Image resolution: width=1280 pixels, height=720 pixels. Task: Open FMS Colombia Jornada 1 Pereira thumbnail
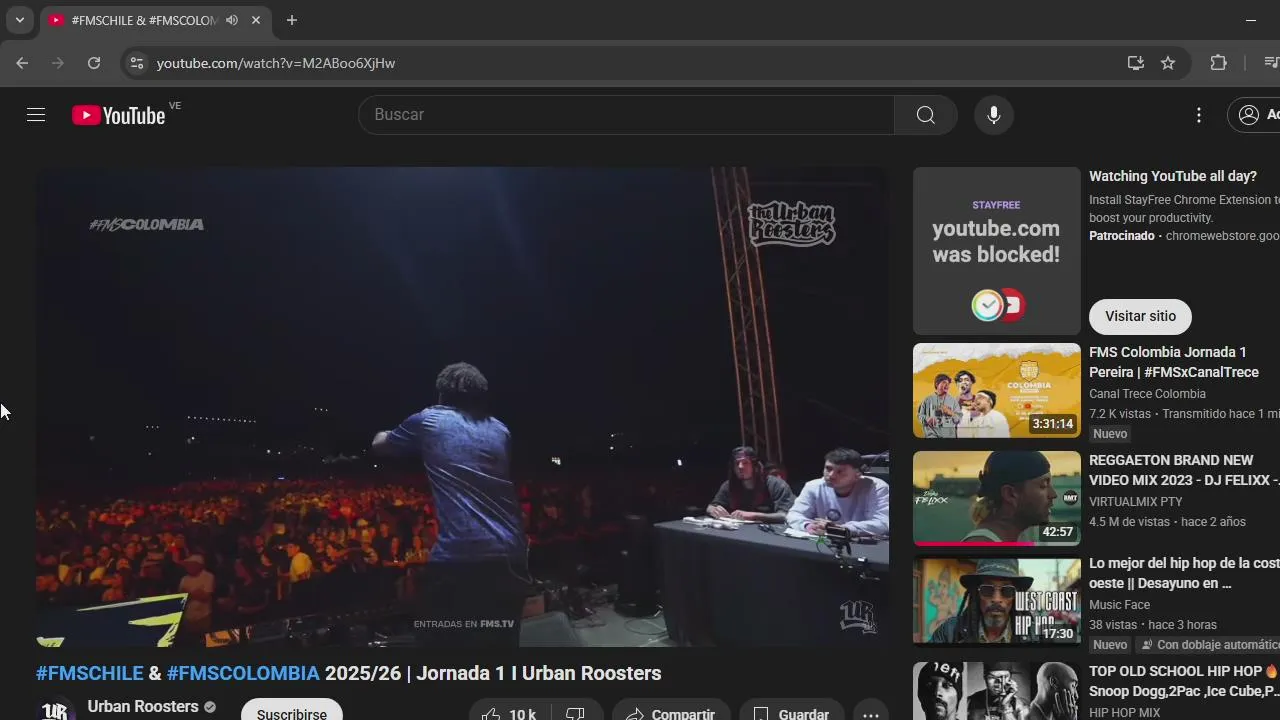(997, 391)
